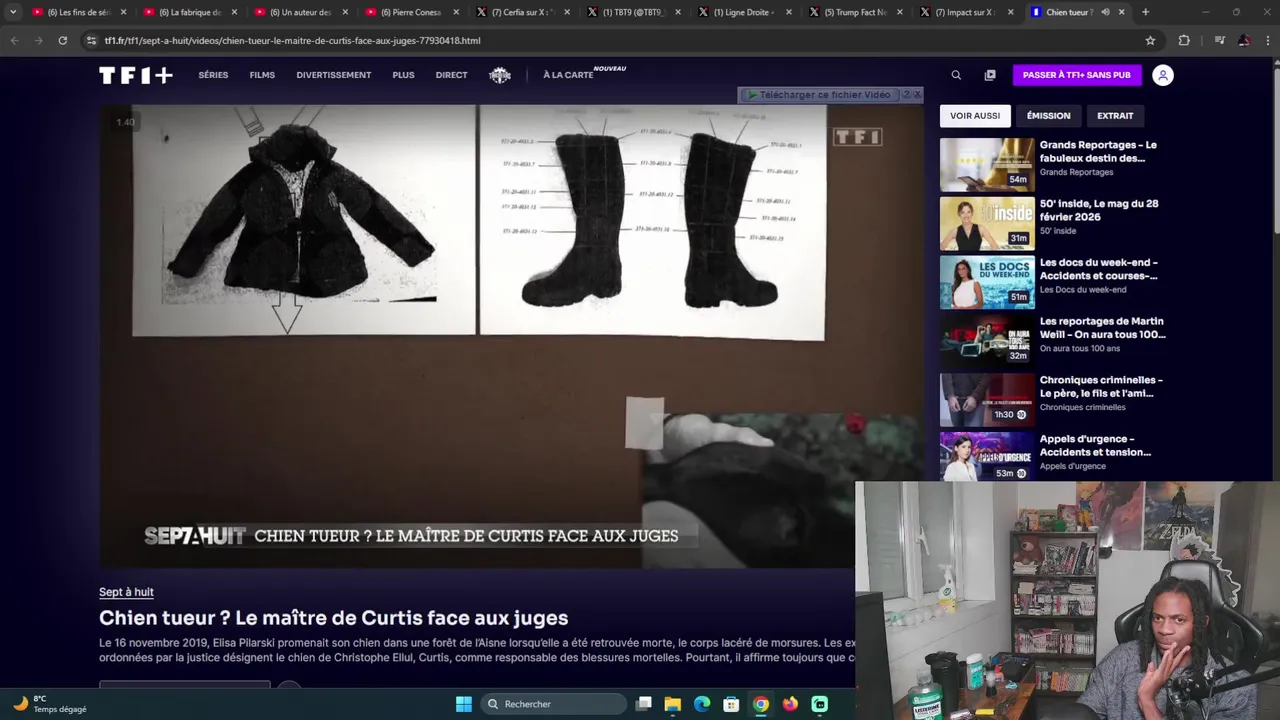Switch to the 'Pierre Conesa' YouTube tab
This screenshot has width=1280, height=720.
(411, 12)
